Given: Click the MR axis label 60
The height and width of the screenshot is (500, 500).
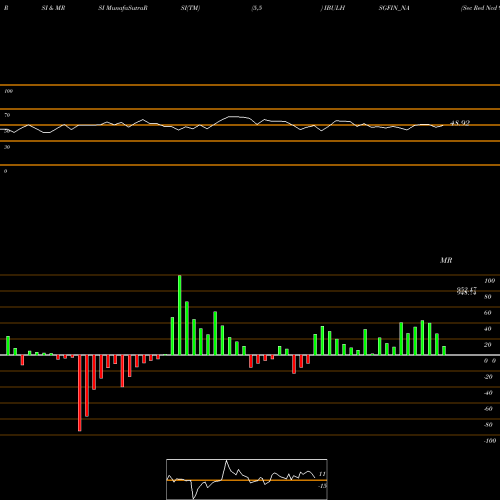Looking at the screenshot, I should [x=487, y=313].
